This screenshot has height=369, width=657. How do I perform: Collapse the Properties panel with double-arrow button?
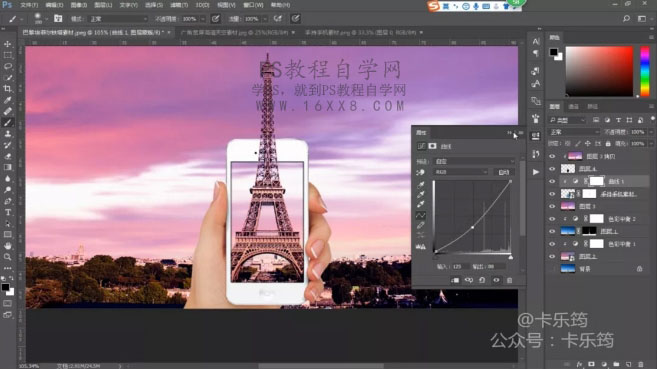(x=510, y=133)
